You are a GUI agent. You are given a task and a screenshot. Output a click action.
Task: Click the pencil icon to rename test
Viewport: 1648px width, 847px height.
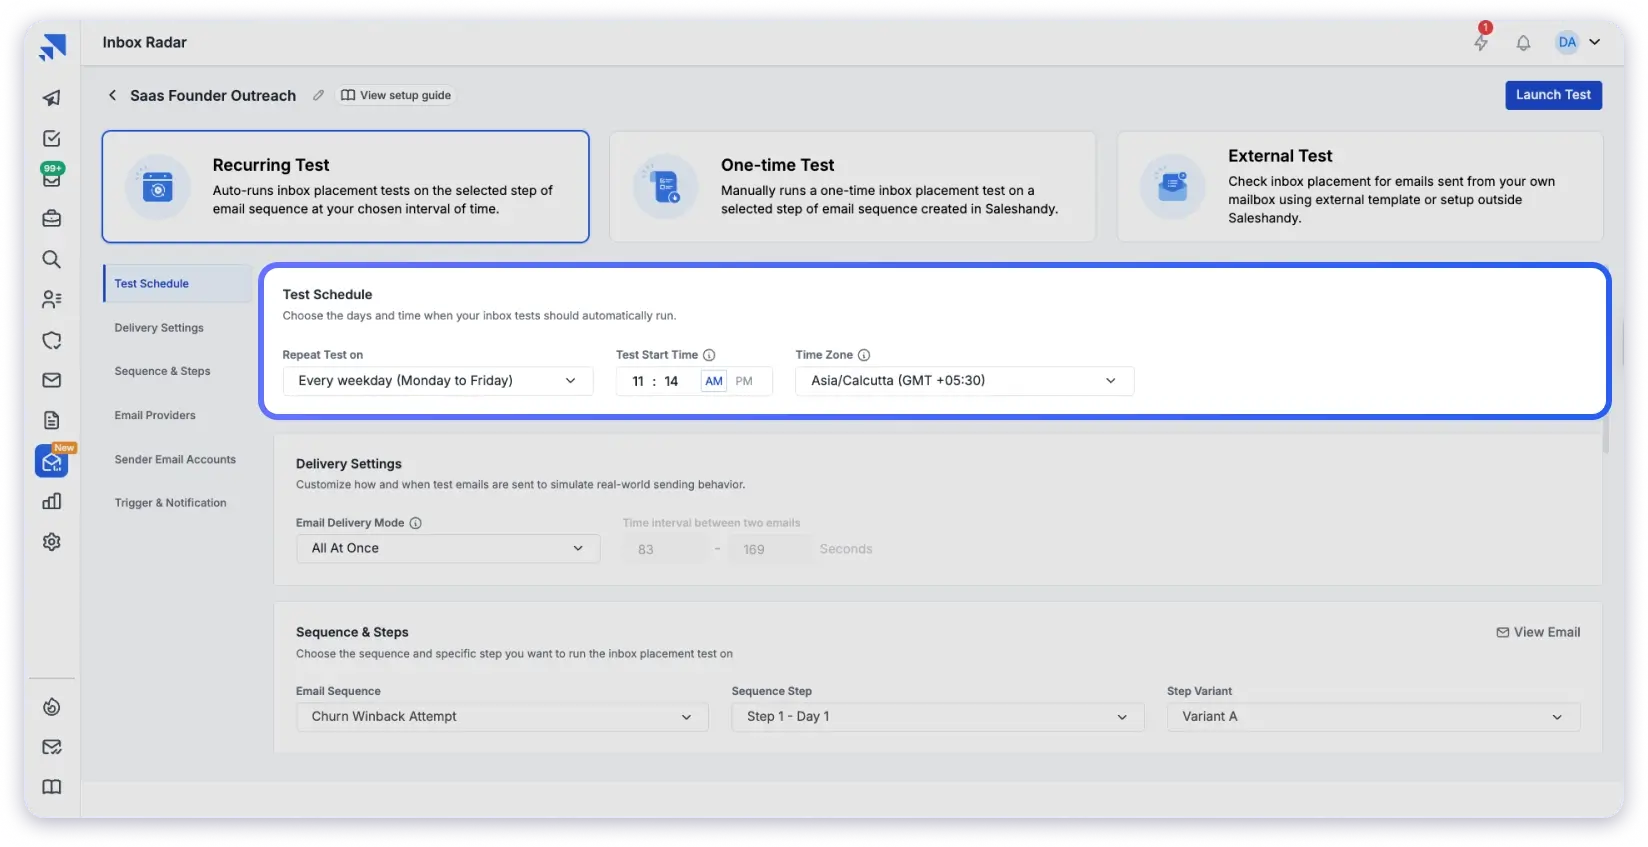click(x=318, y=96)
